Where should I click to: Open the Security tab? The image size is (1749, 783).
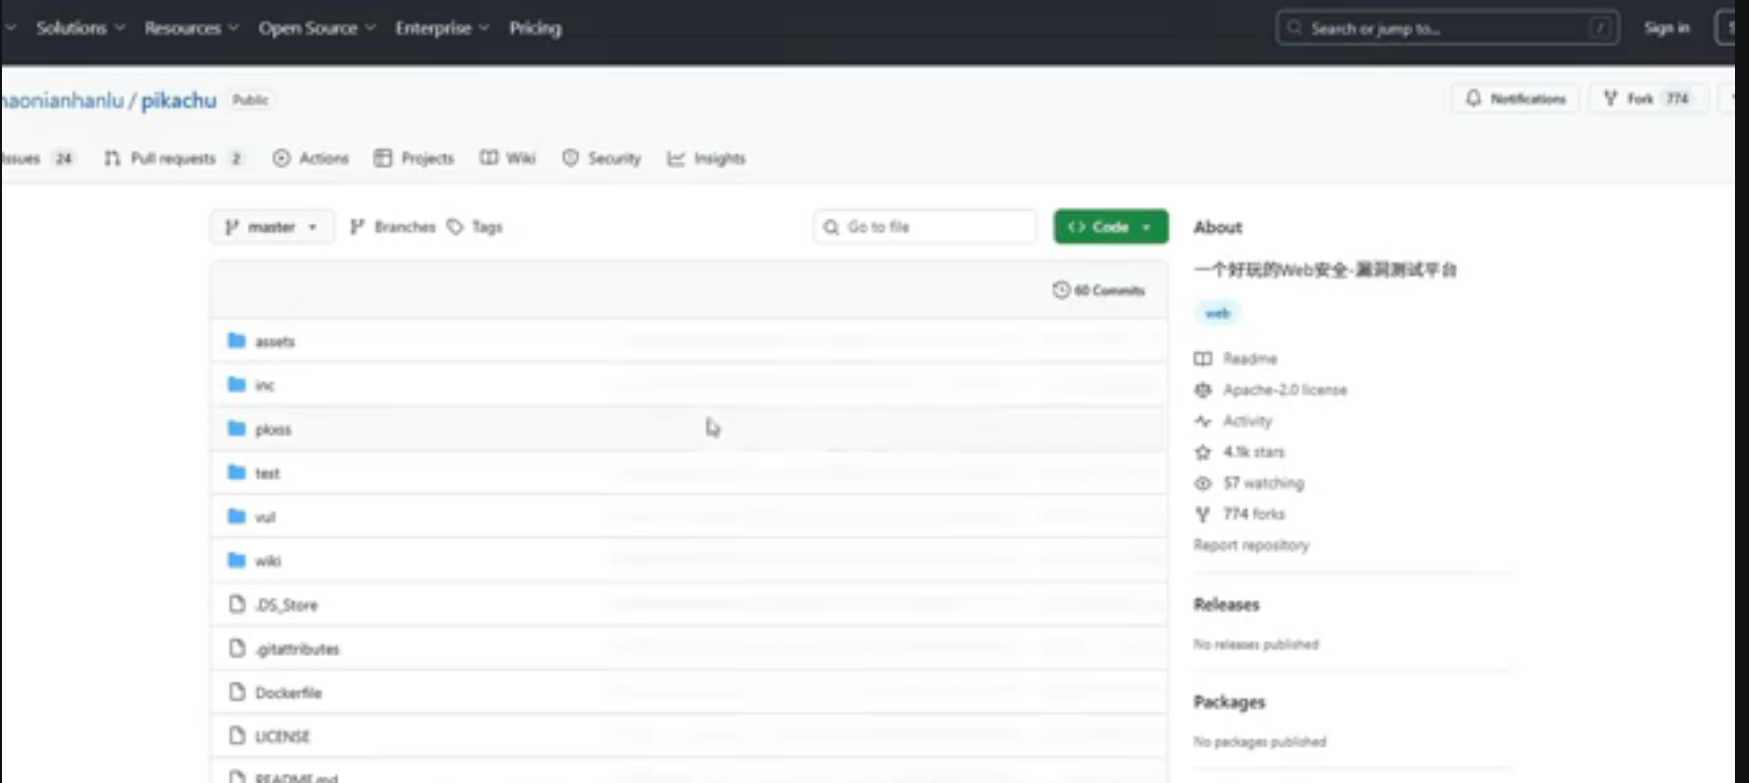pos(601,158)
